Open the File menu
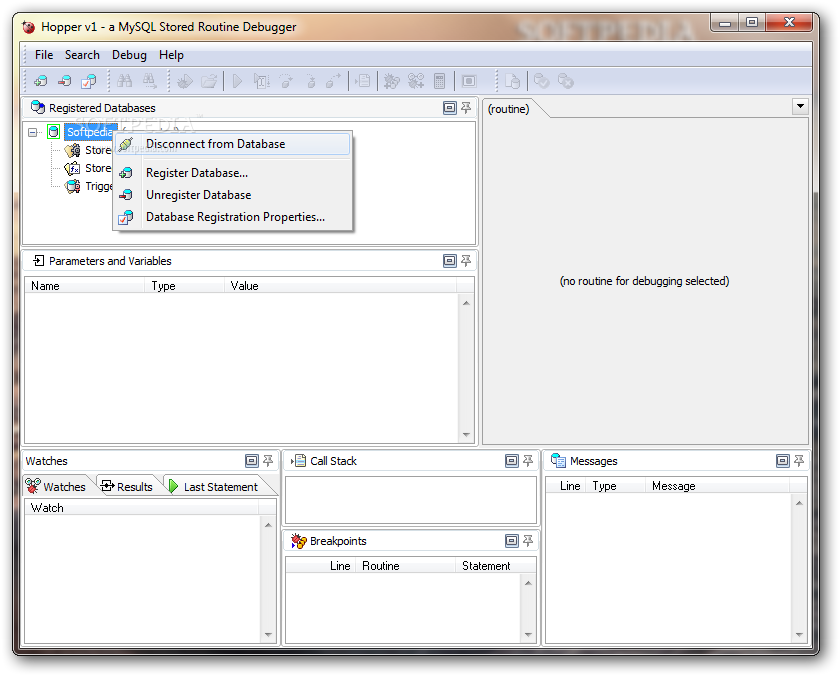Viewport: 840px width, 676px height. point(44,55)
